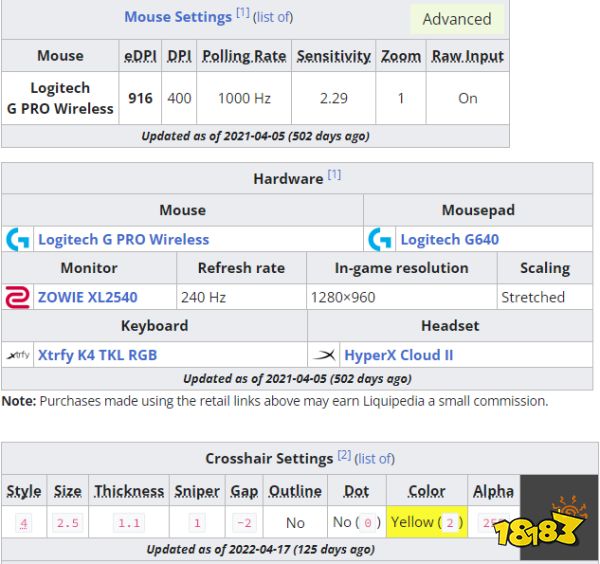Click the Raw Input value On
The image size is (600, 564).
point(468,98)
